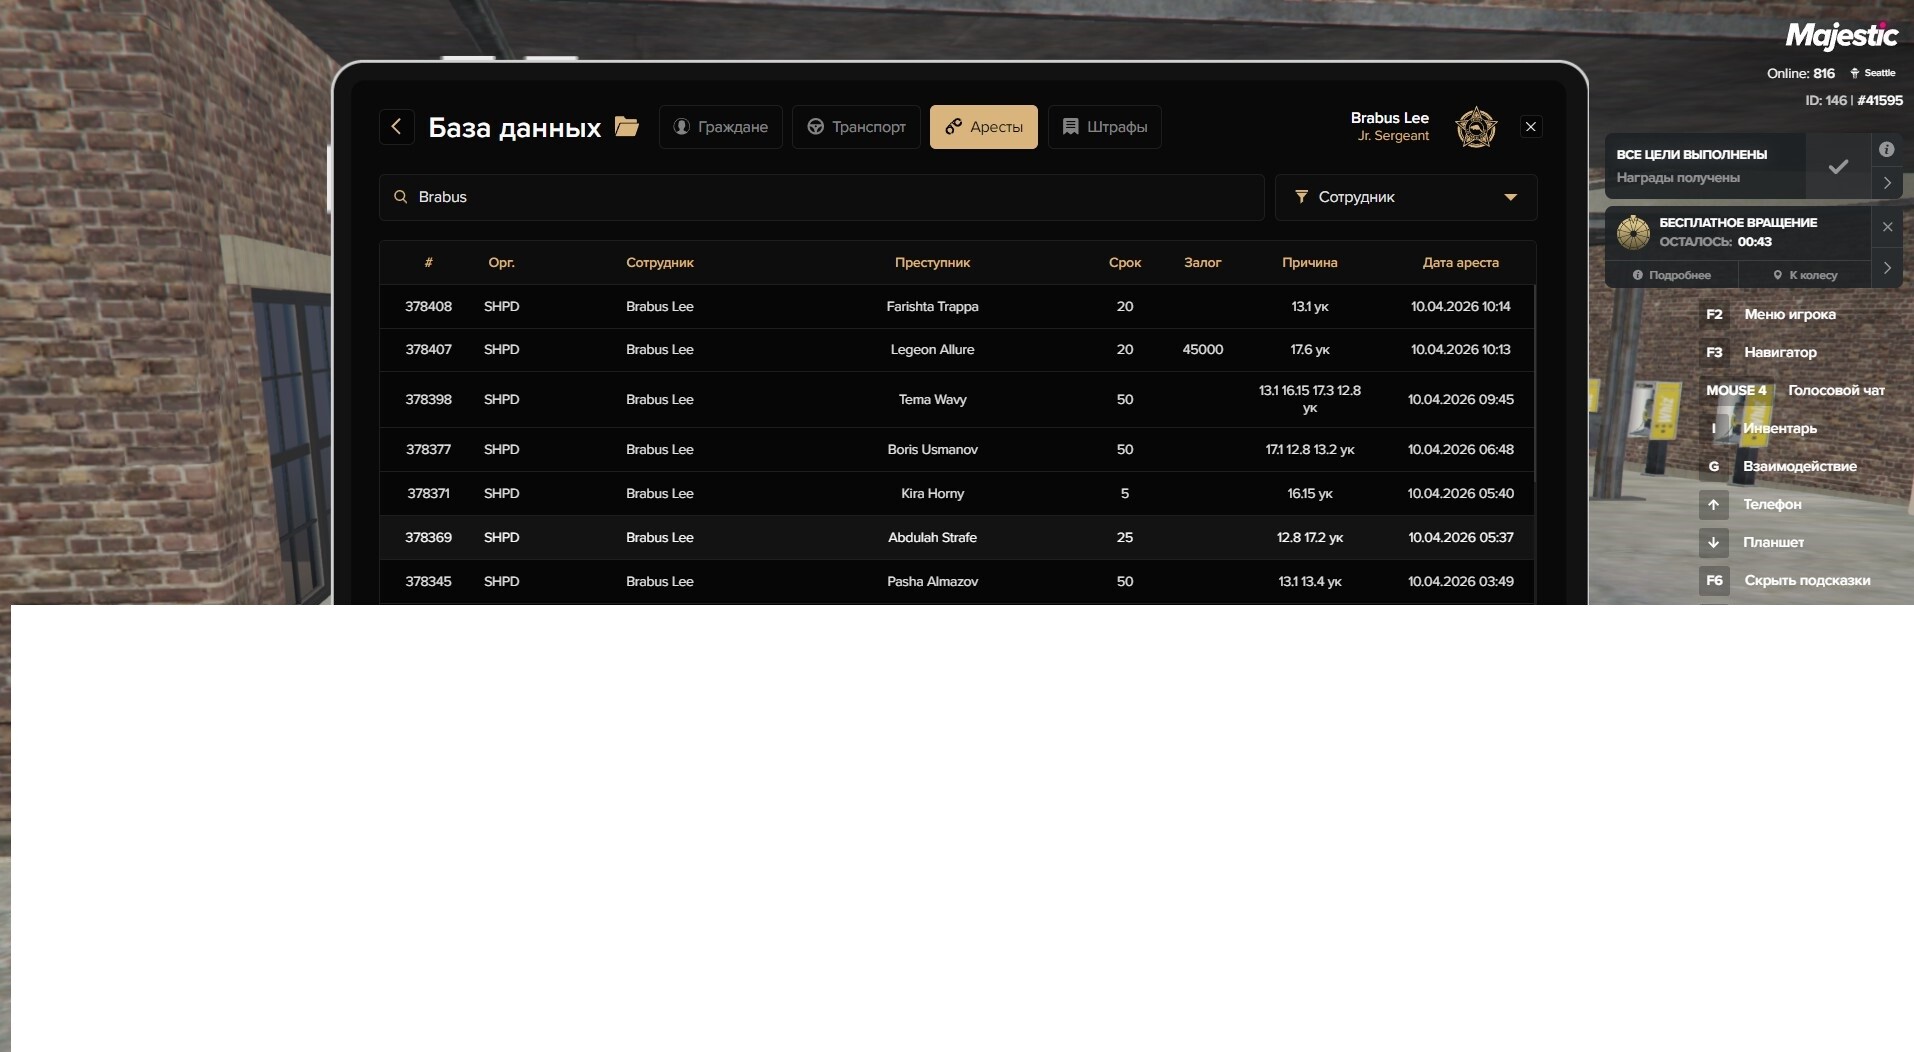Select the Аресты tab
Image resolution: width=1914 pixels, height=1052 pixels.
click(x=984, y=127)
